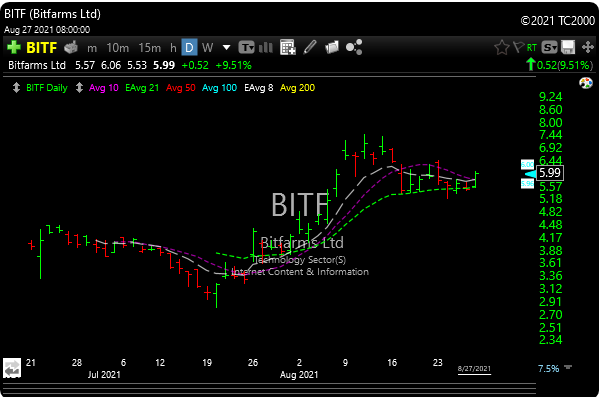Image resolution: width=599 pixels, height=397 pixels.
Task: Click the +0.52 net change value
Action: pos(195,65)
